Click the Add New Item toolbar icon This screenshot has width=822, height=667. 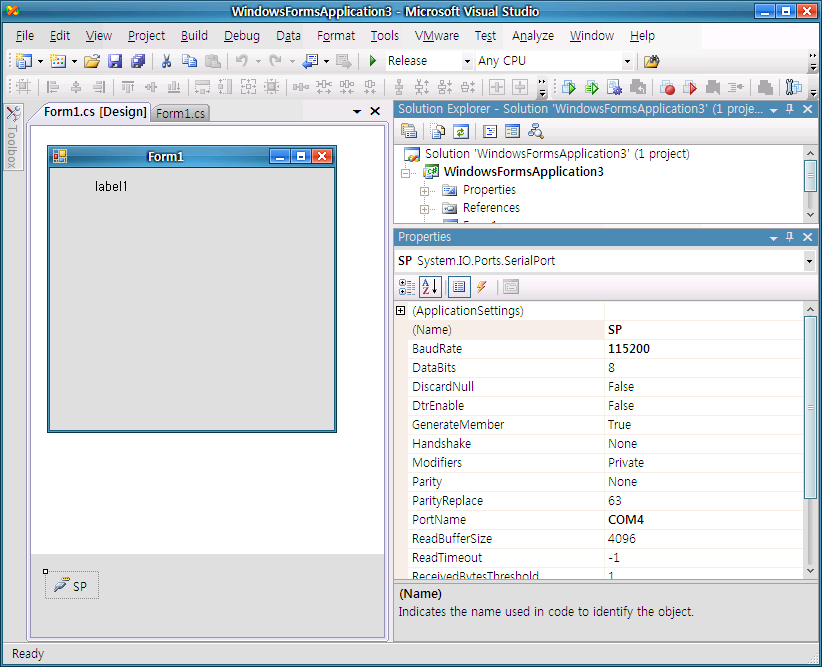point(58,61)
